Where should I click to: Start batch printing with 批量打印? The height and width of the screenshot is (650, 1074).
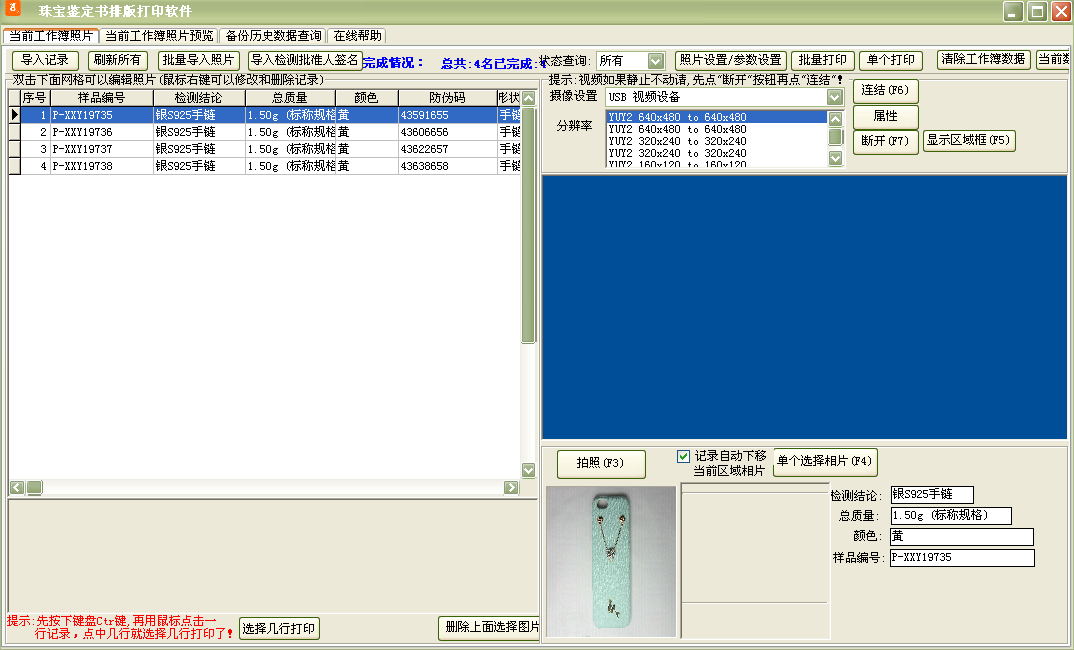point(822,60)
